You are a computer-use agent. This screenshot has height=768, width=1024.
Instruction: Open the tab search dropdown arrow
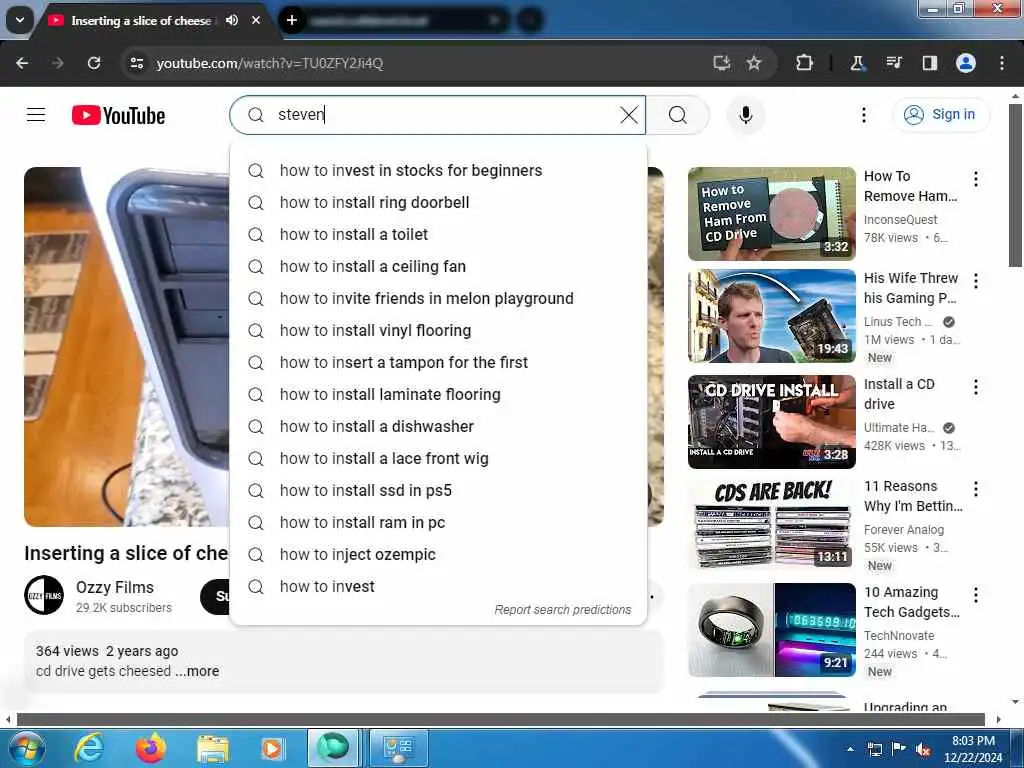tap(20, 20)
